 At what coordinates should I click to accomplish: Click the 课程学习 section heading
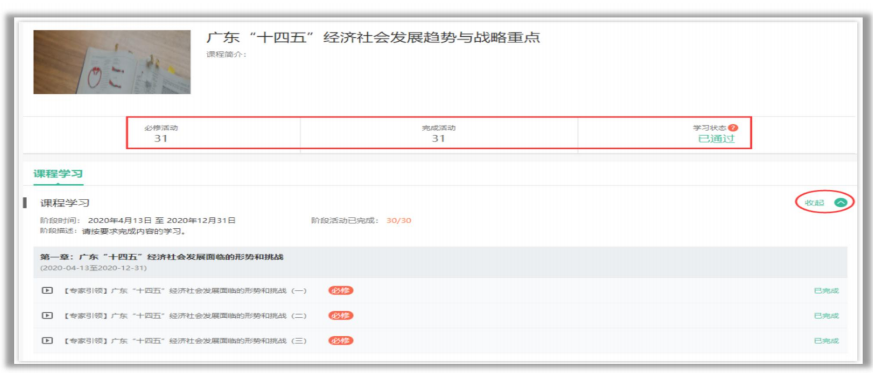pyautogui.click(x=65, y=203)
